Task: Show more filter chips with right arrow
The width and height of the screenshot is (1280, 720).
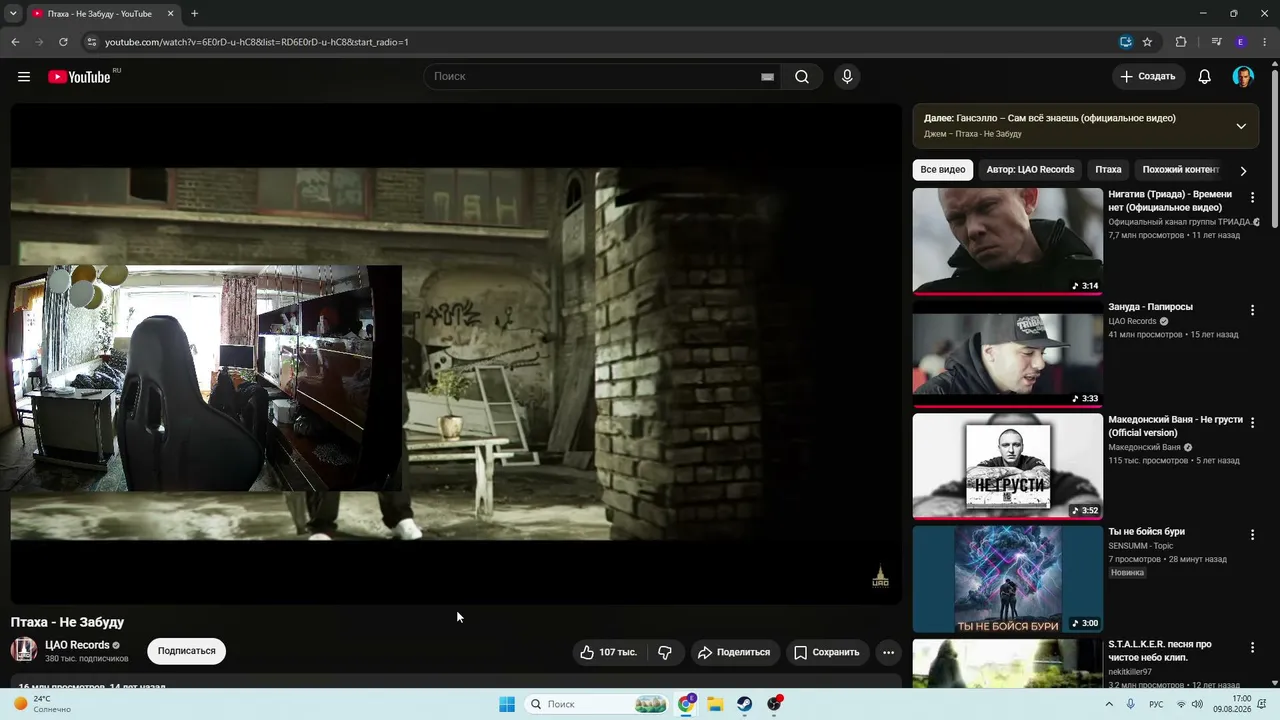Action: [1243, 171]
